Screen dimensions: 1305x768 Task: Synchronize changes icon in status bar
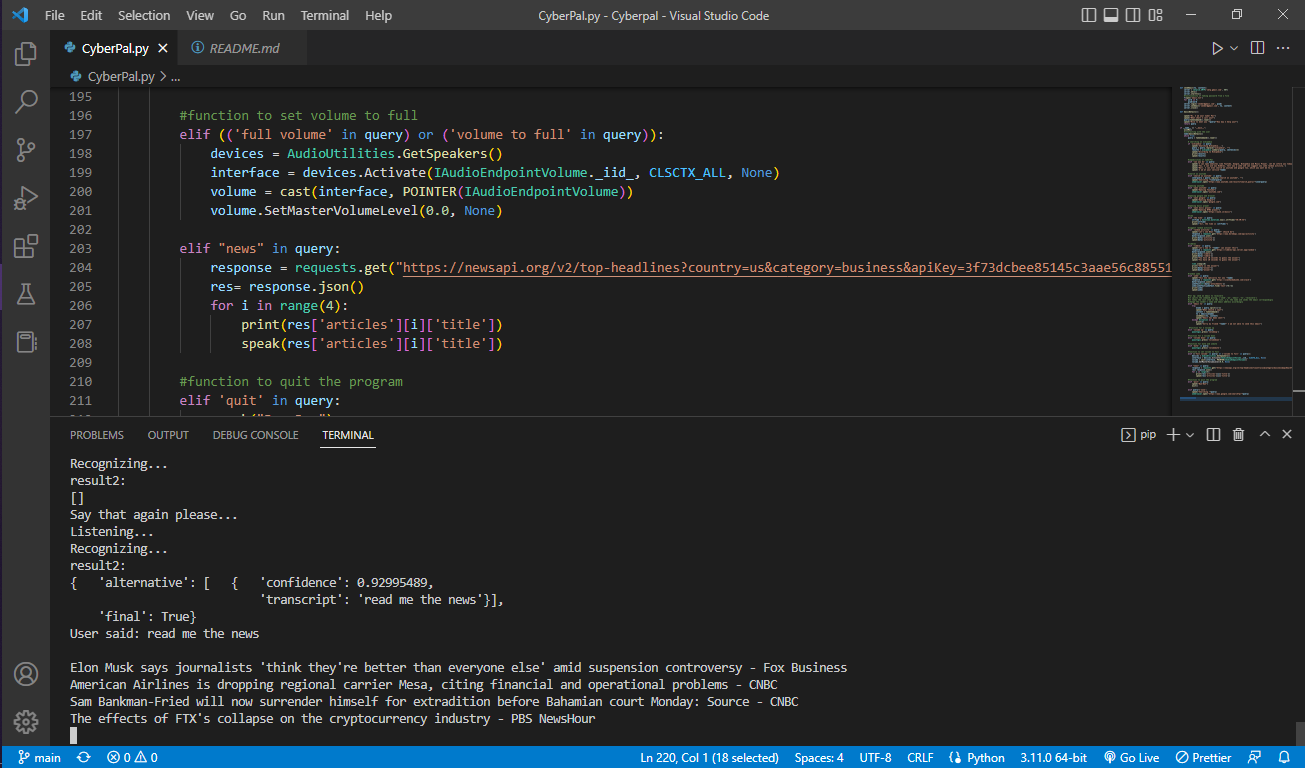pyautogui.click(x=84, y=758)
